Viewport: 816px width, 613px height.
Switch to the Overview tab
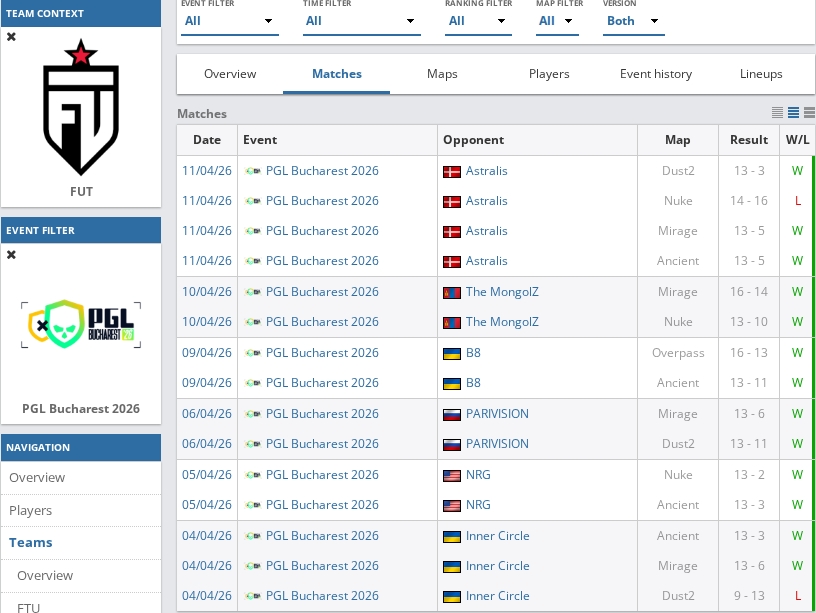(230, 74)
